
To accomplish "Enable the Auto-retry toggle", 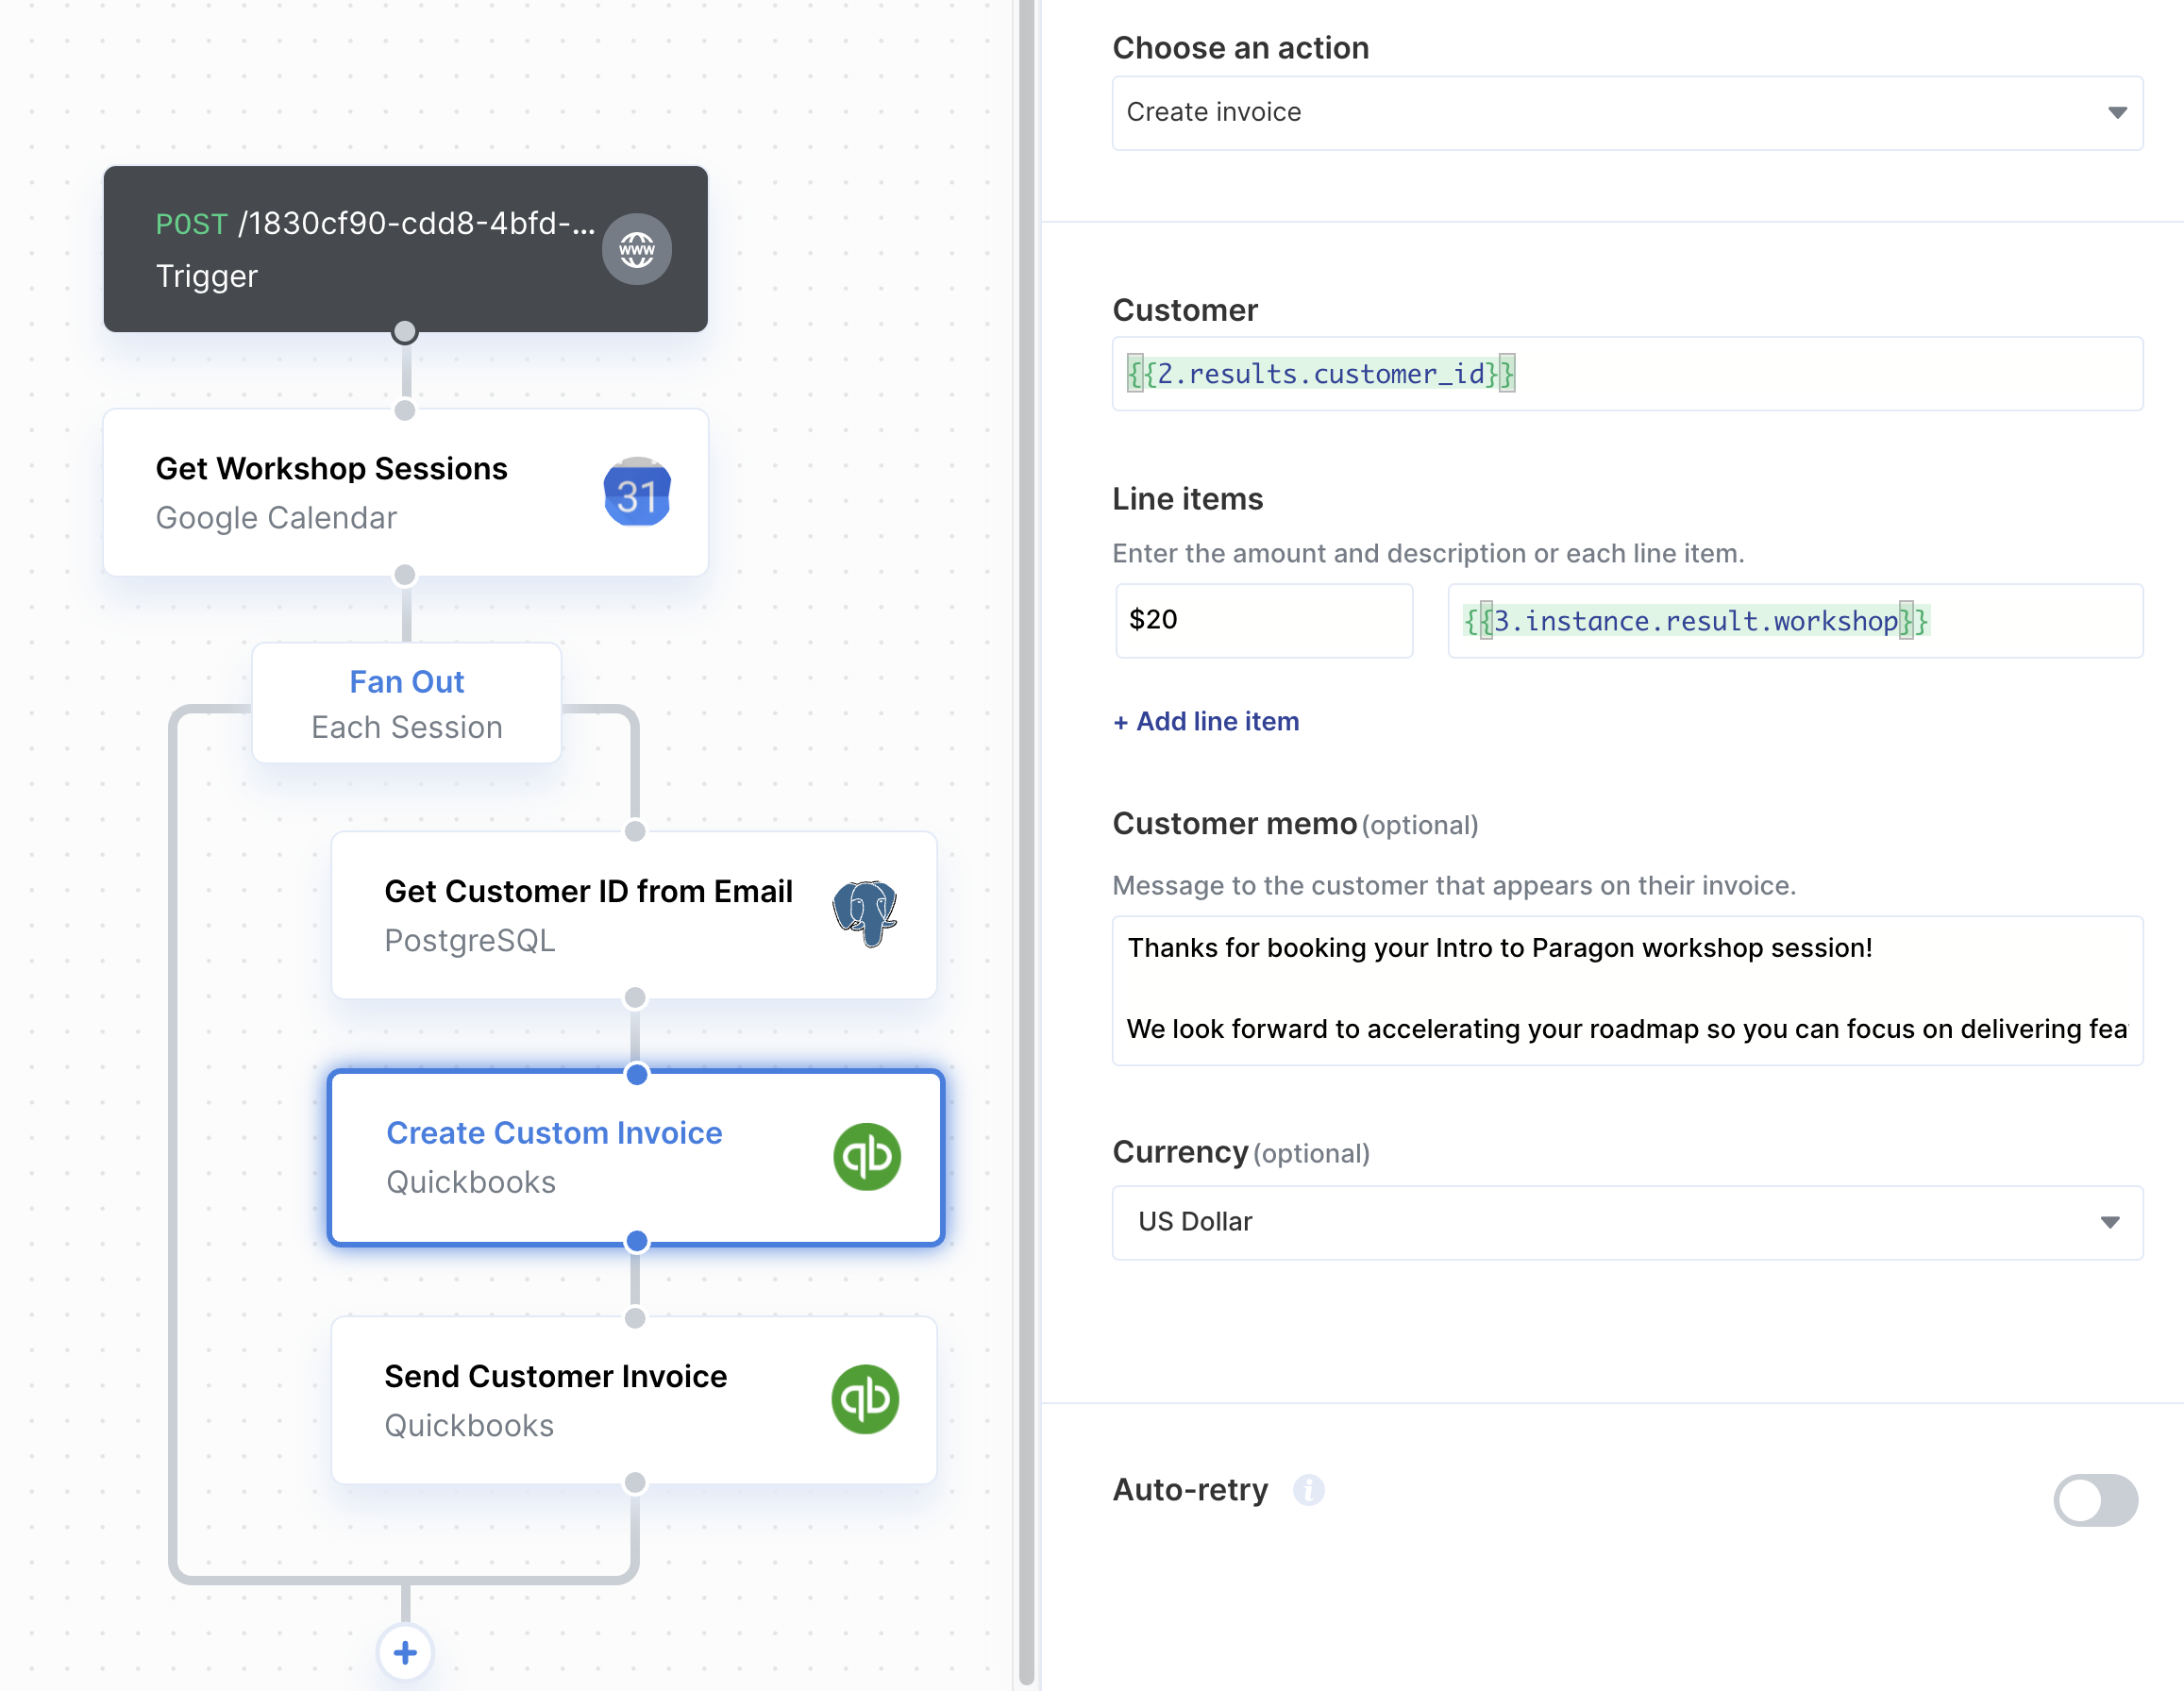I will 2095,1499.
